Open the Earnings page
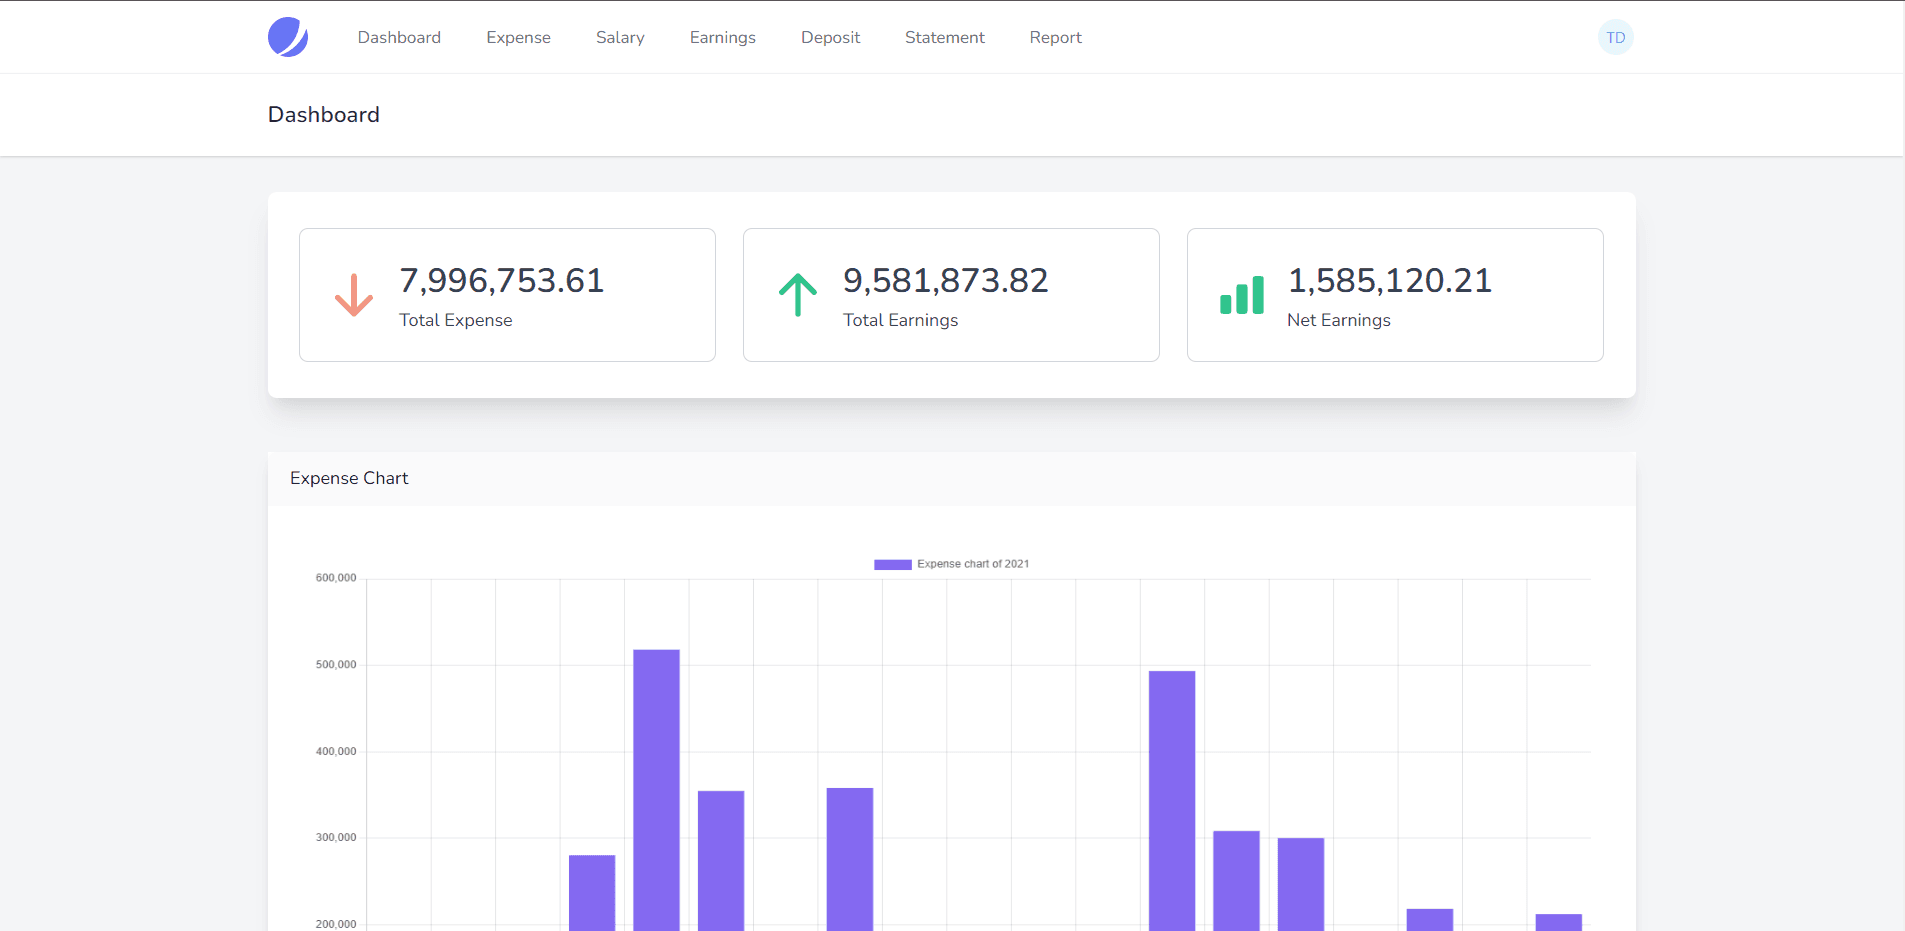This screenshot has height=931, width=1905. [722, 38]
